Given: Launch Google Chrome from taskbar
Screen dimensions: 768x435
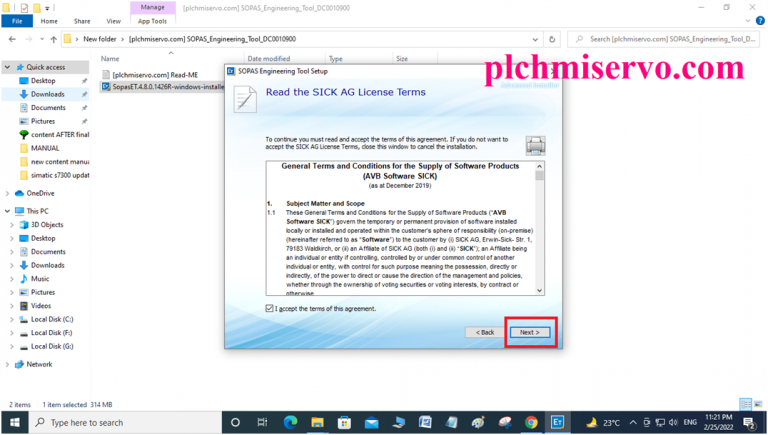Looking at the screenshot, I should (x=531, y=422).
